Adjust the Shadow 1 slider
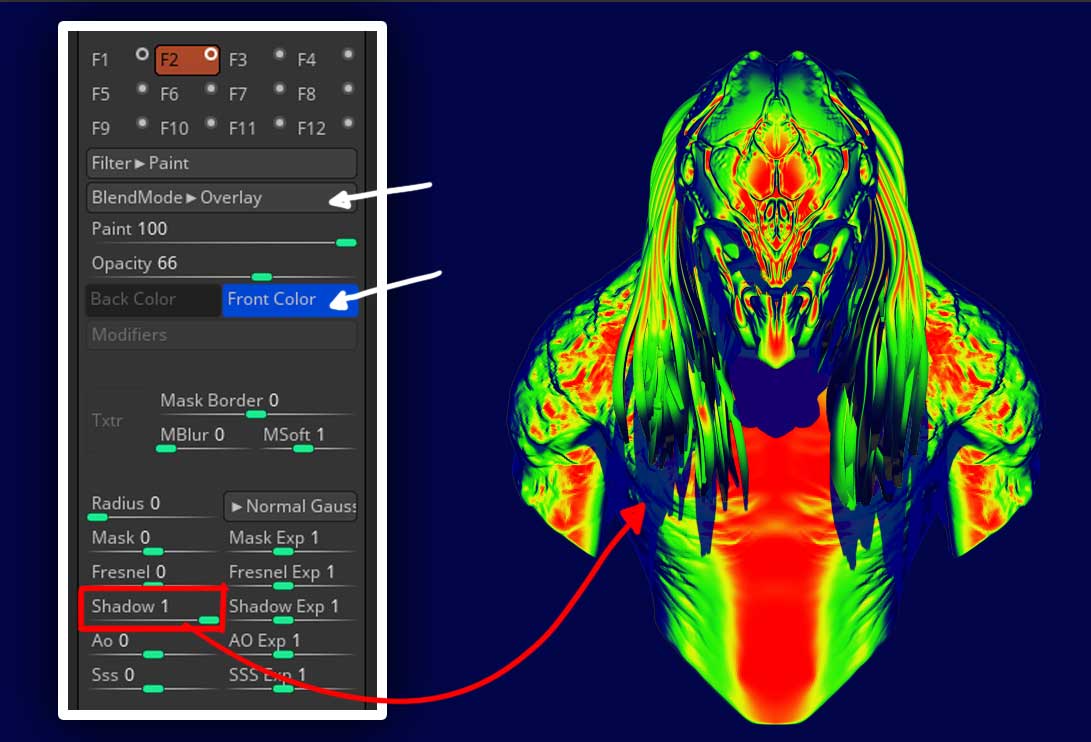This screenshot has height=742, width=1091. 154,611
